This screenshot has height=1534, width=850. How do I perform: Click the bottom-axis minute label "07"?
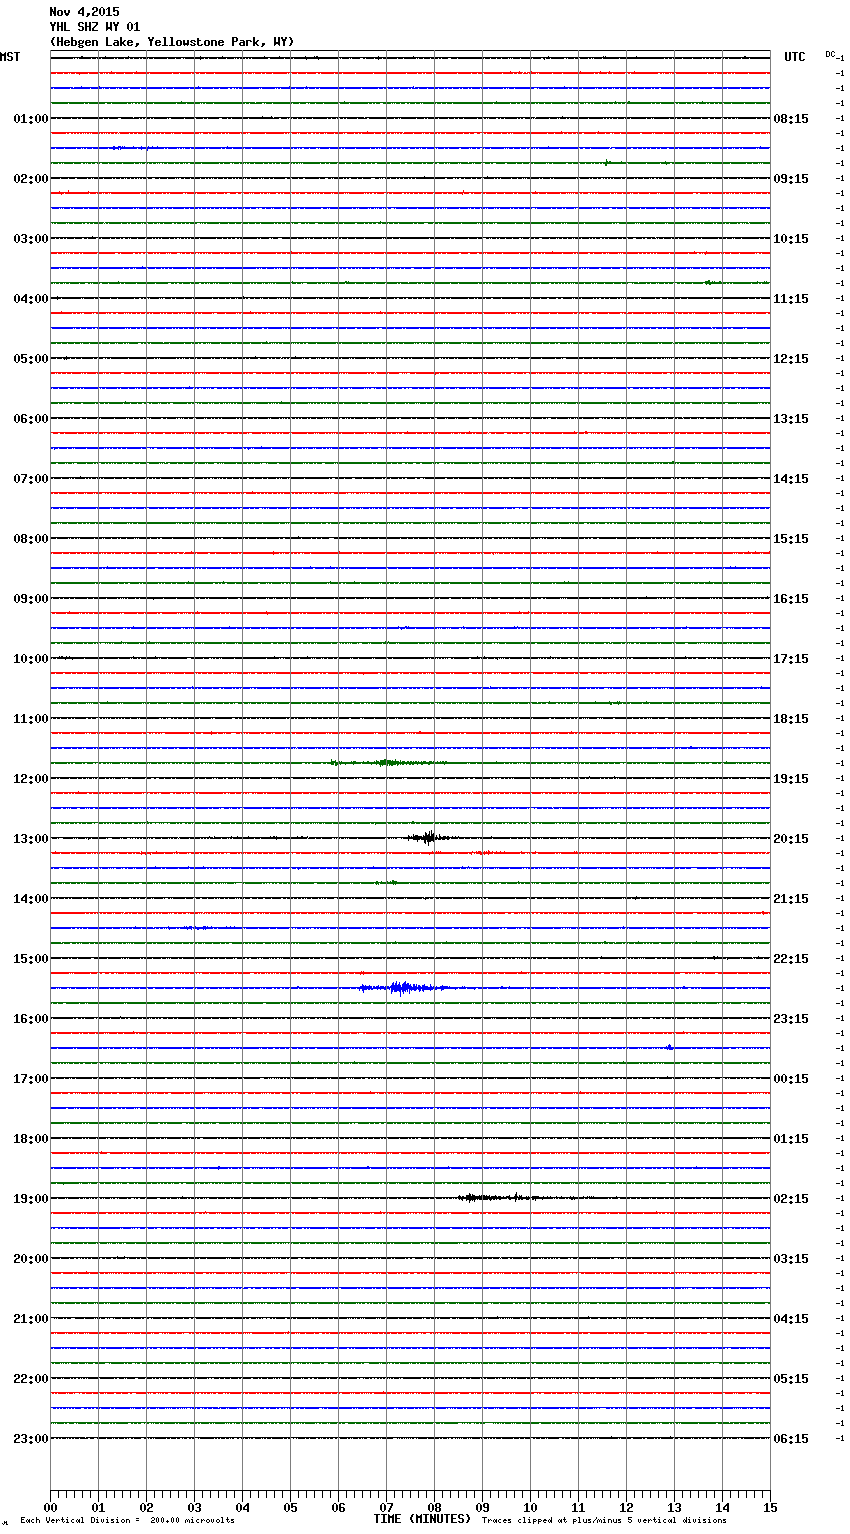pos(386,1507)
